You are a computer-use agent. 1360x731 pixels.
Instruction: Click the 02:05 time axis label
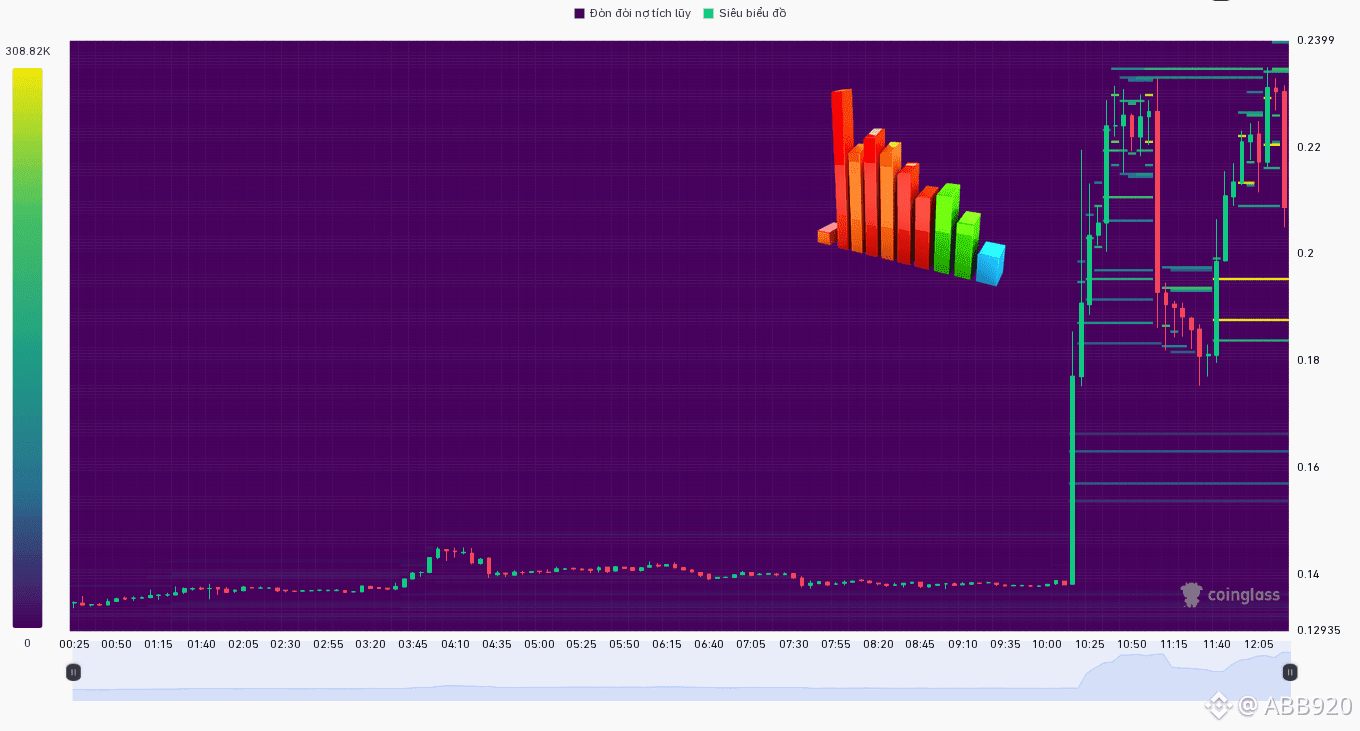(x=243, y=644)
